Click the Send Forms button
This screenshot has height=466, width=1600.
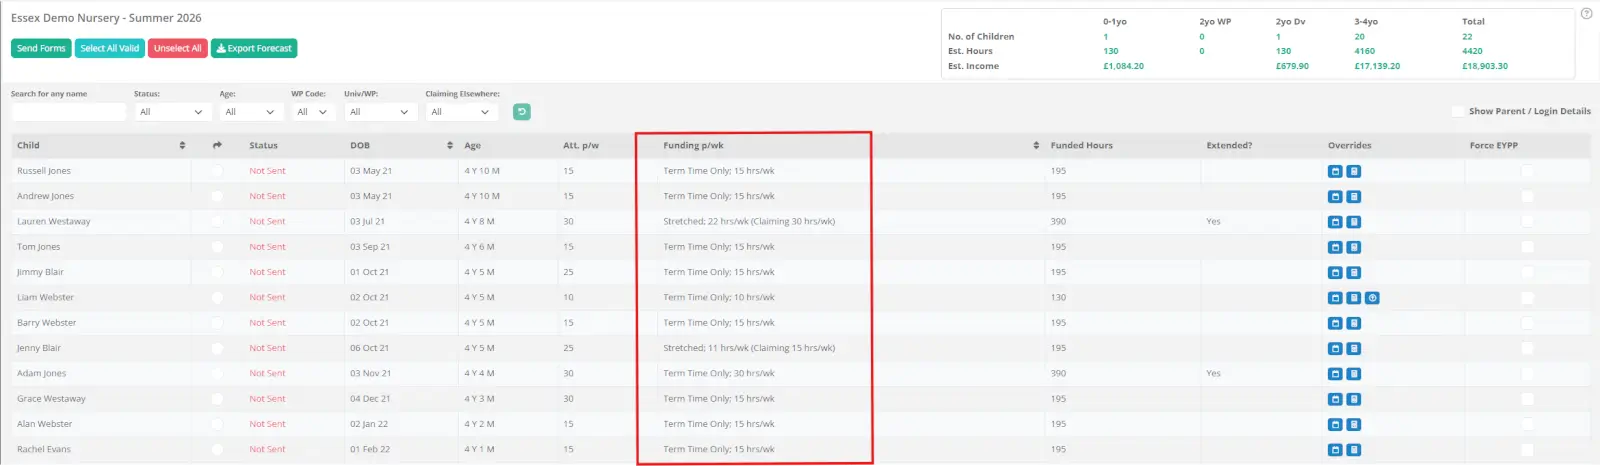point(41,48)
